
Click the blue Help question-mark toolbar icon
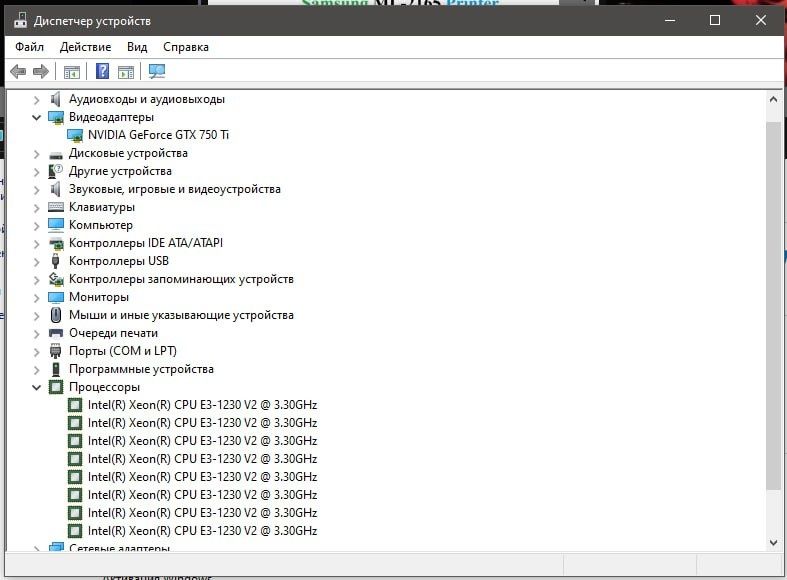[x=102, y=71]
